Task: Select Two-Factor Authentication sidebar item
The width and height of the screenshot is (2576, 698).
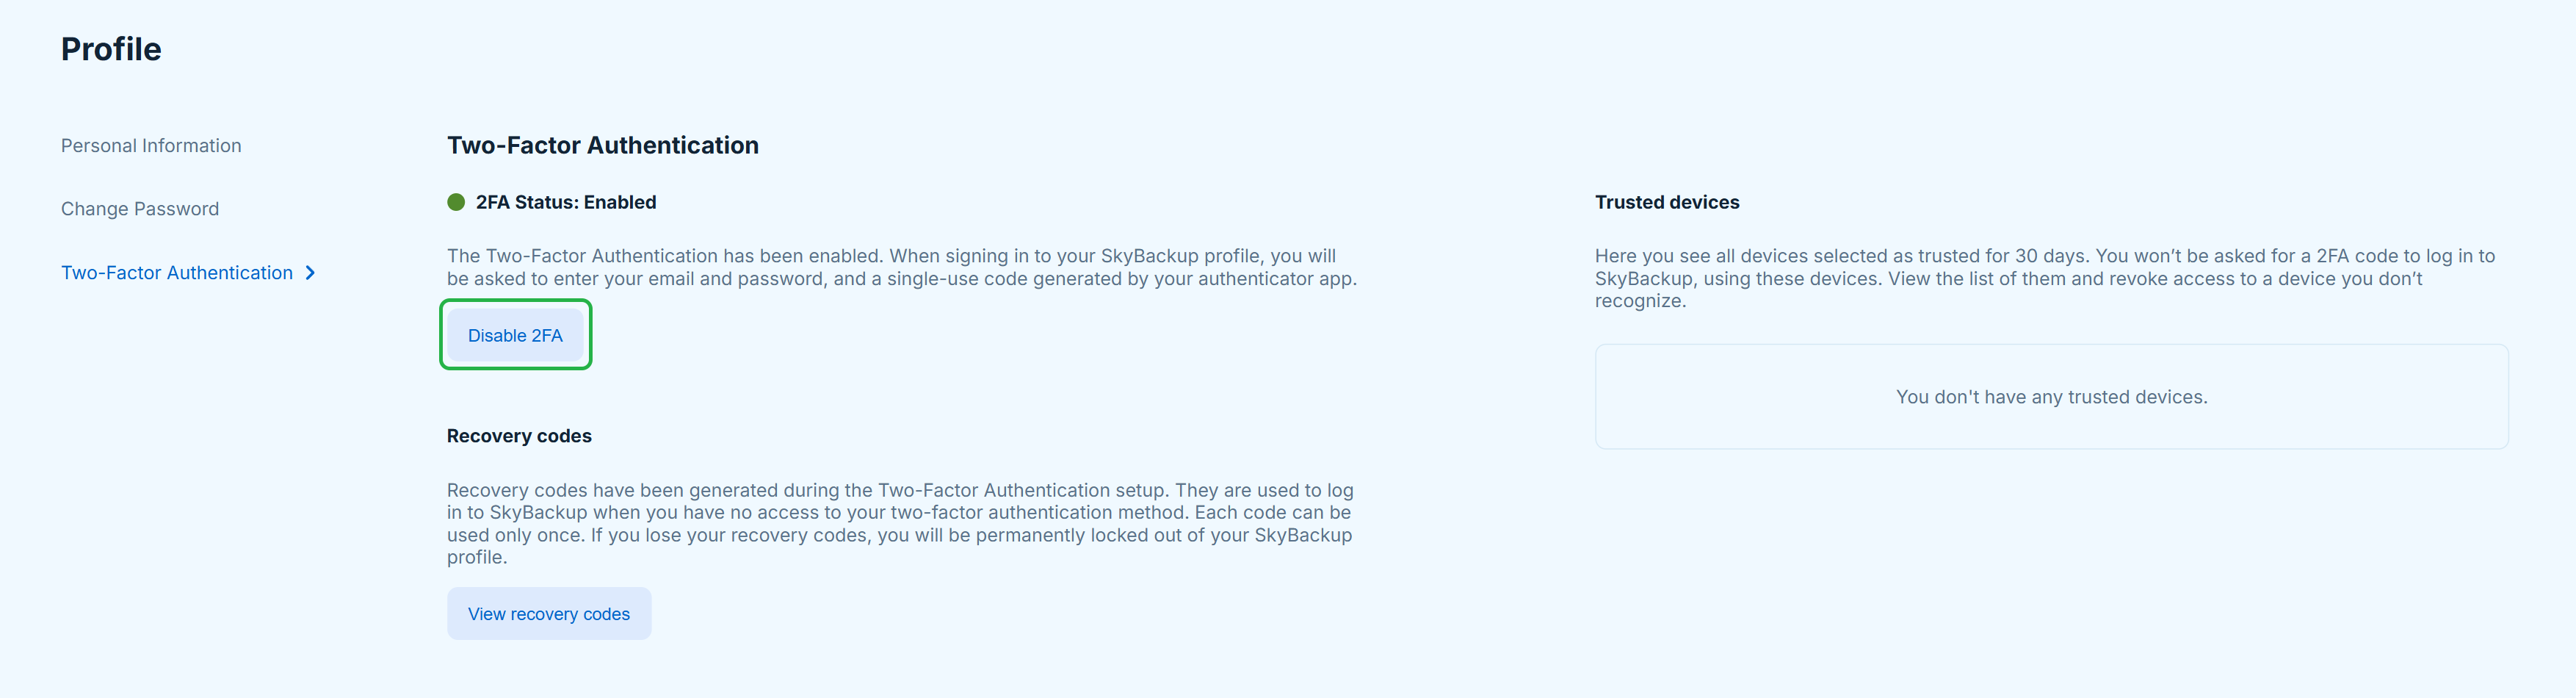Action: 177,273
